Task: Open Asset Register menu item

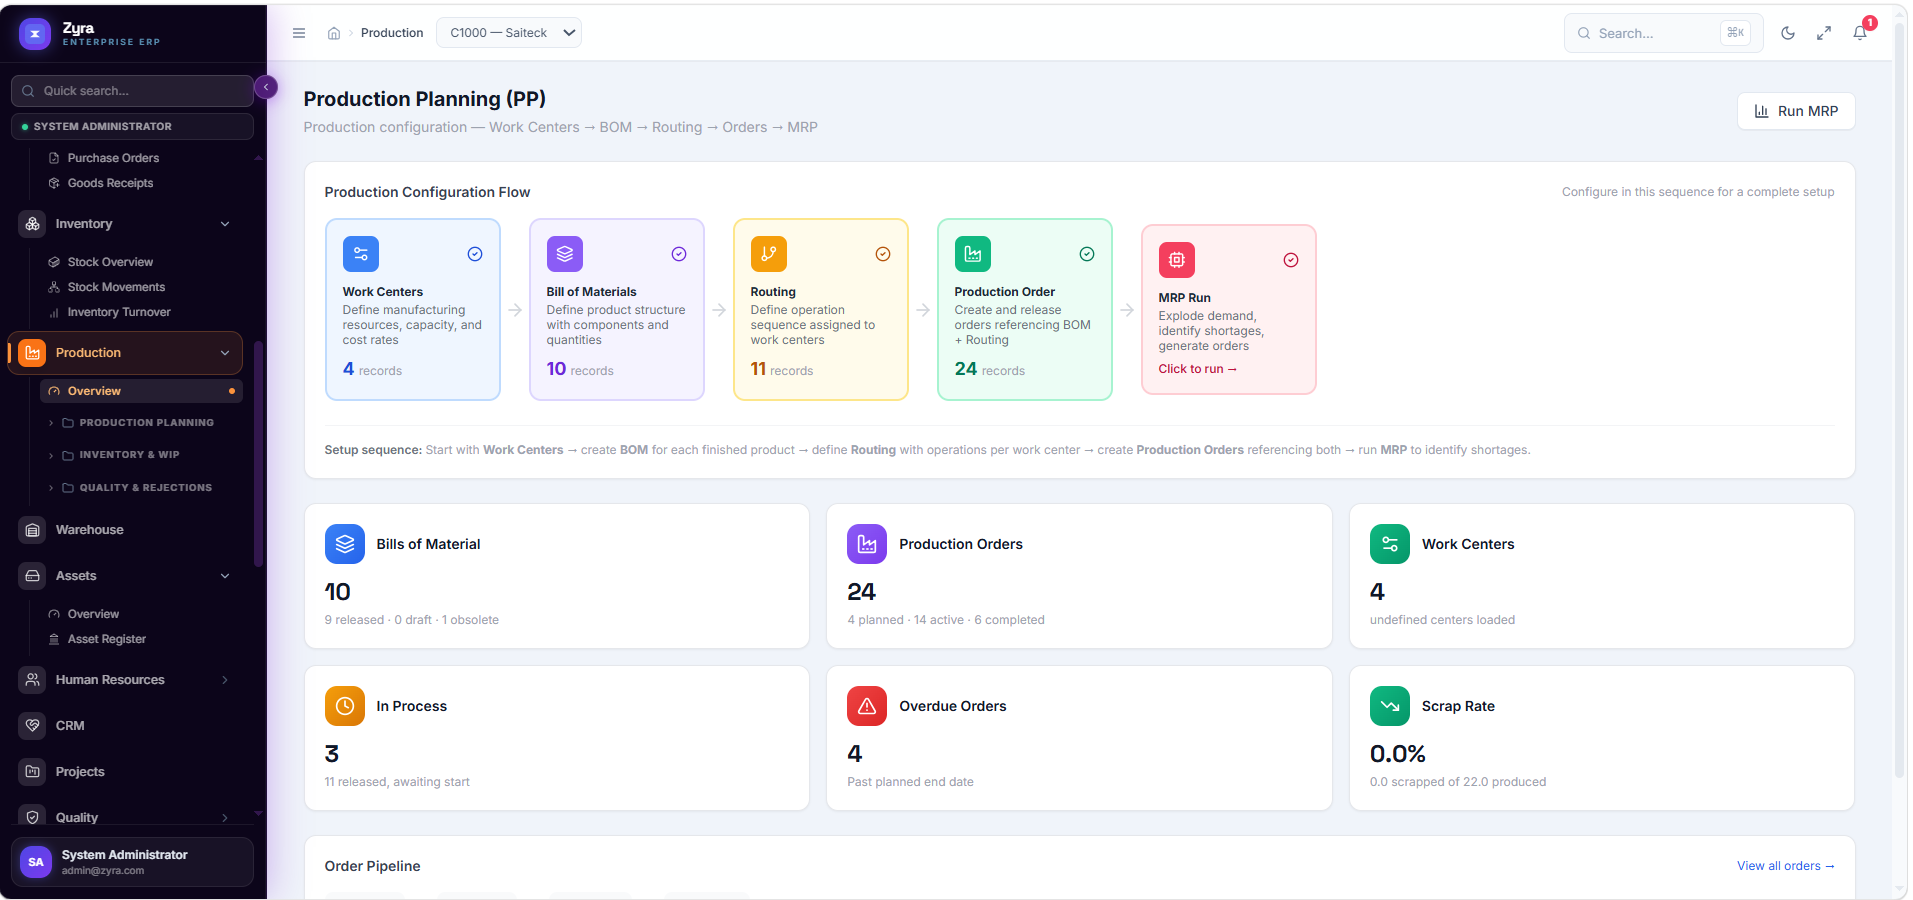Action: coord(106,639)
